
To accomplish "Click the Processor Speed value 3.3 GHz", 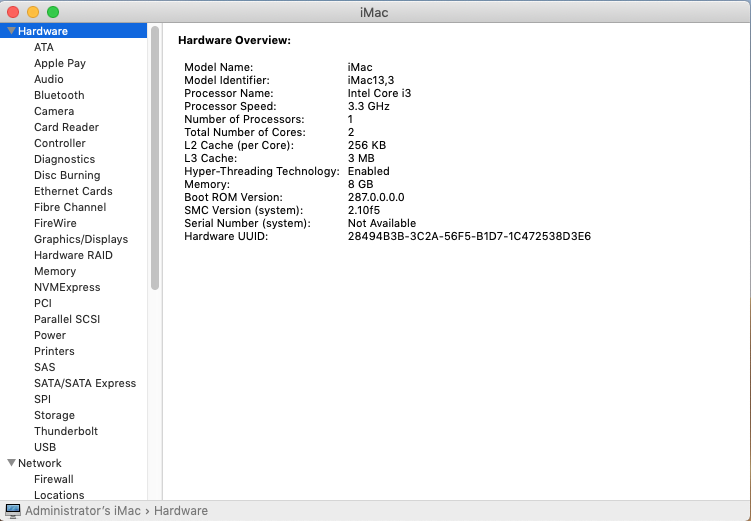I will (368, 106).
